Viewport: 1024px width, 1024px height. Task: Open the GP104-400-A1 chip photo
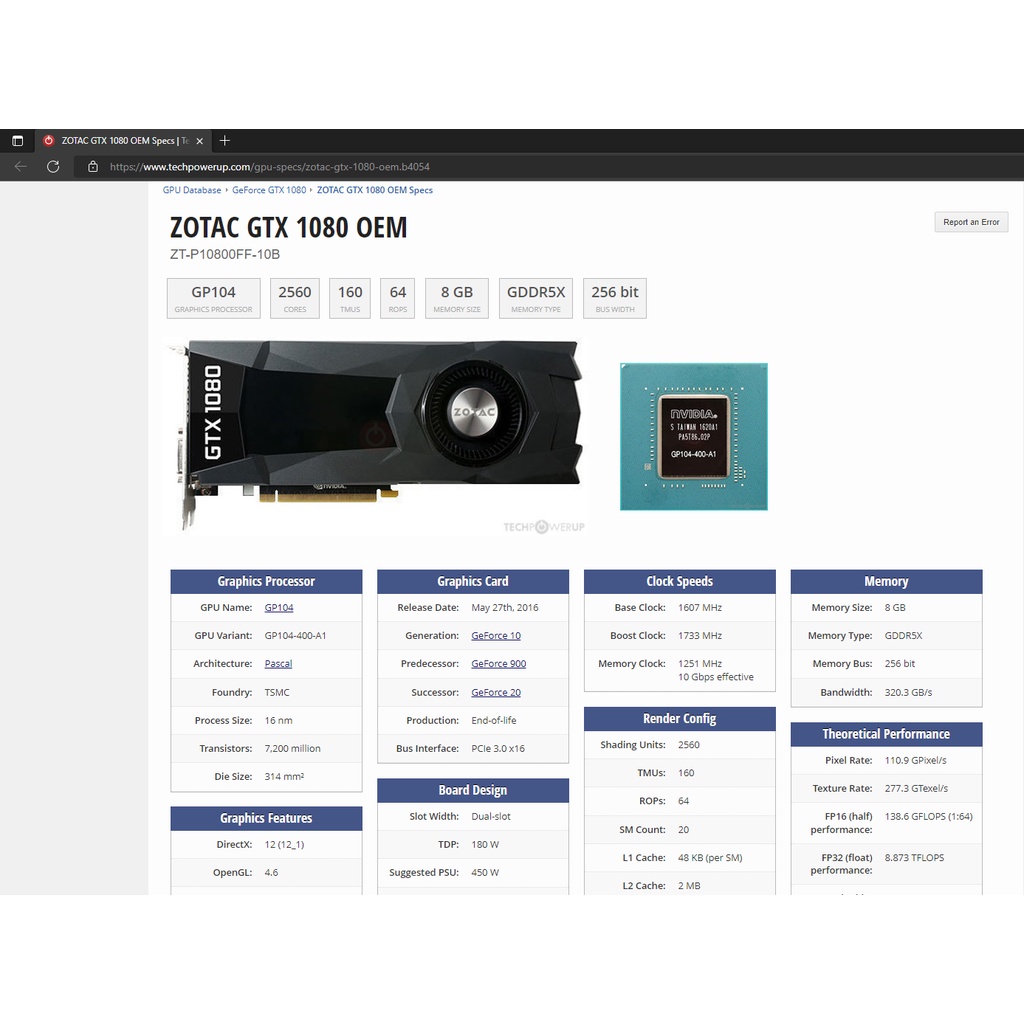coord(693,436)
